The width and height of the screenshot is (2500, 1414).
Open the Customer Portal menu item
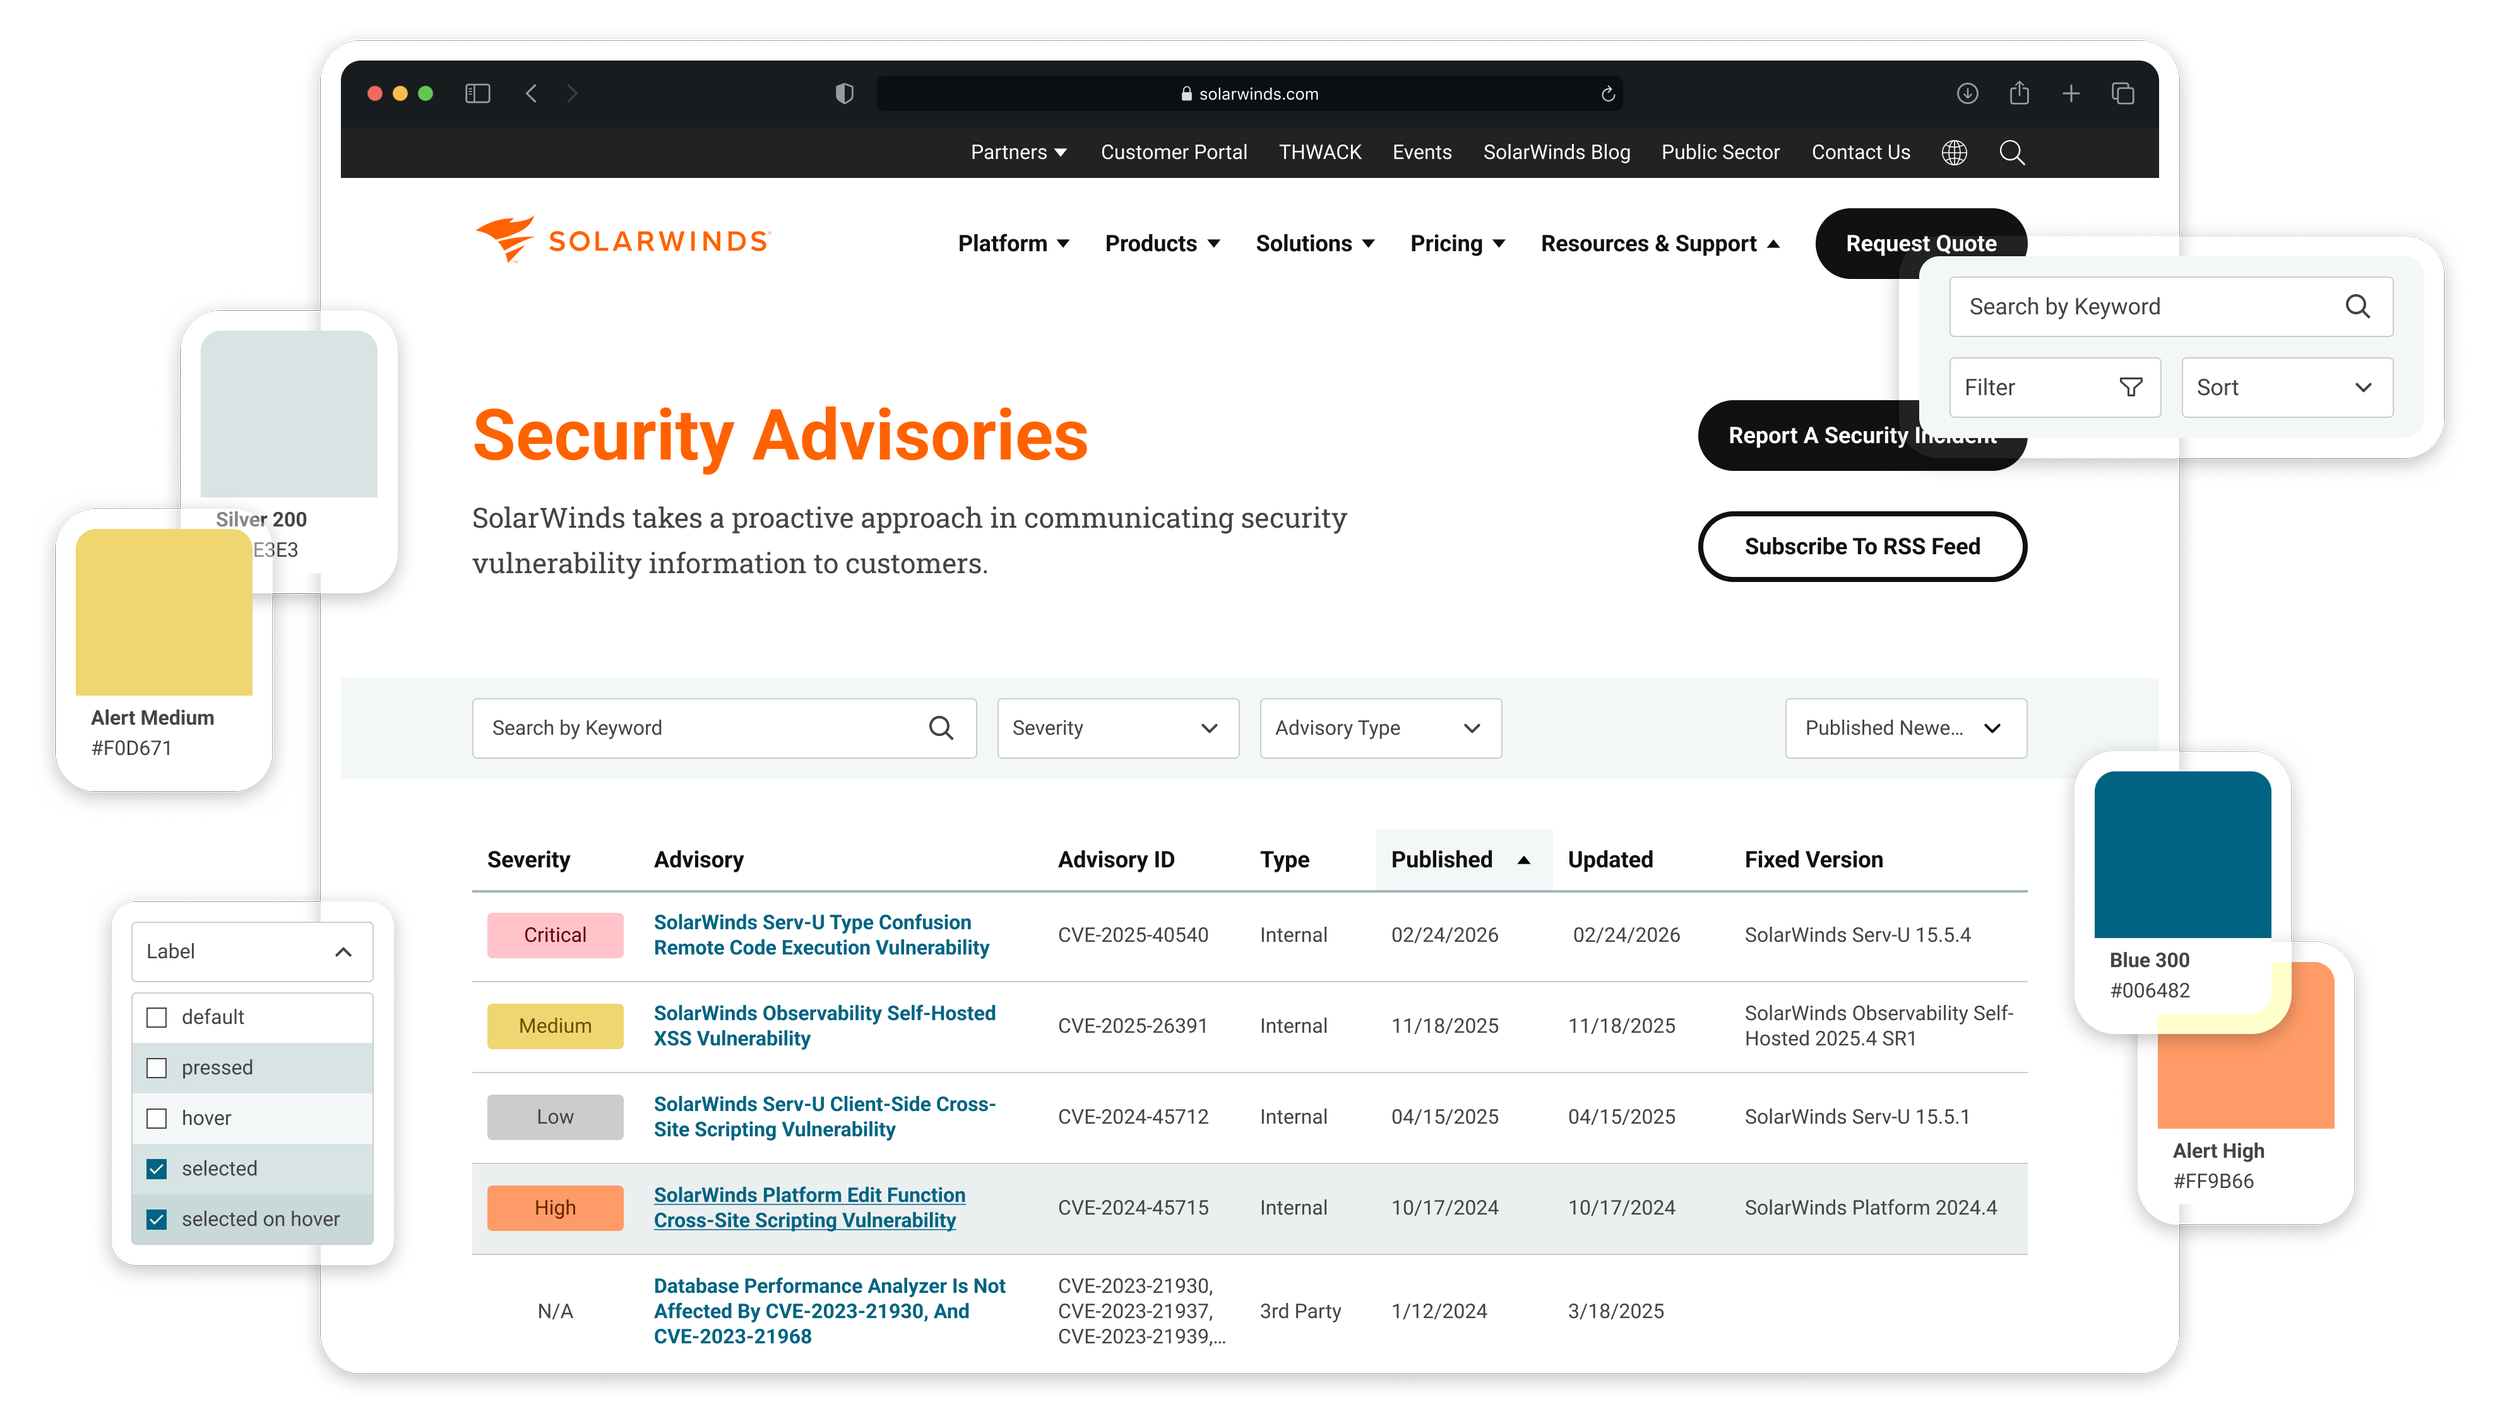point(1173,152)
